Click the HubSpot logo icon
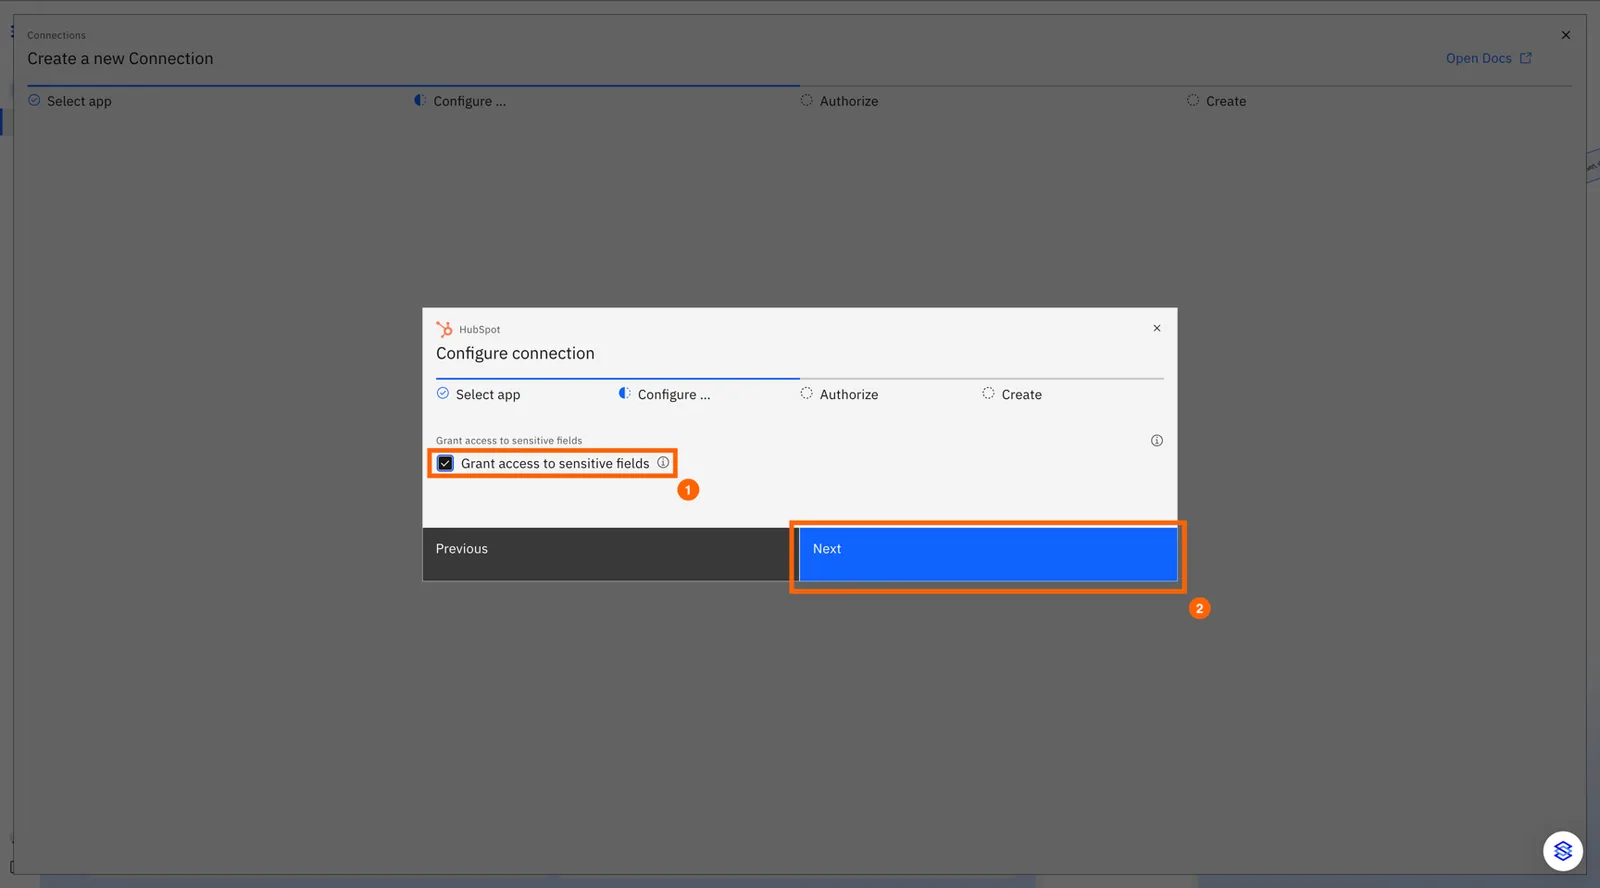 click(x=444, y=329)
